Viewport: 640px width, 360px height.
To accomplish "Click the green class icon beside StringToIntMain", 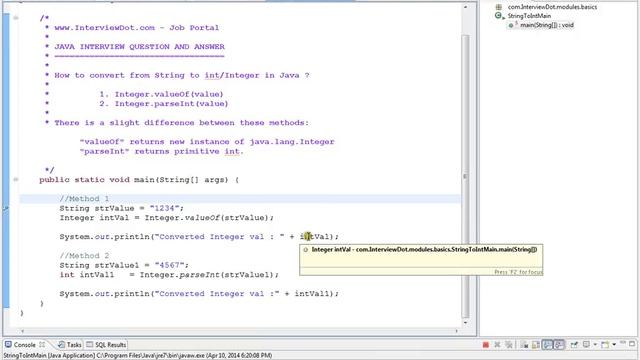I will (x=498, y=16).
